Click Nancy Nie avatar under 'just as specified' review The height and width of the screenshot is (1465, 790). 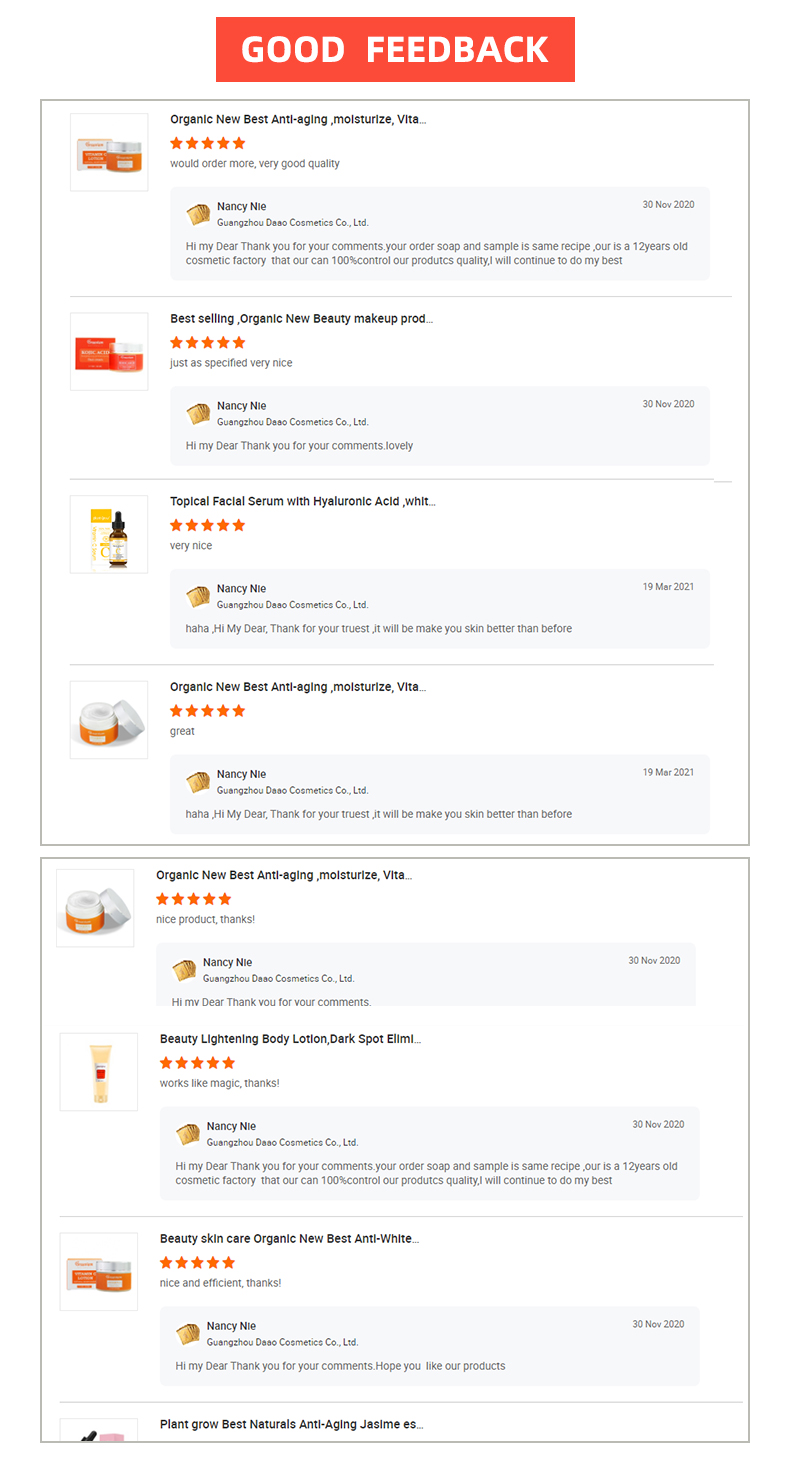click(198, 414)
